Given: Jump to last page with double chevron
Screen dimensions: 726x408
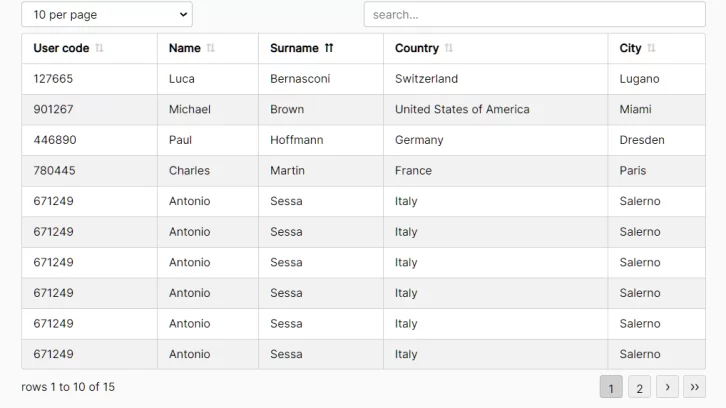Looking at the screenshot, I should click(694, 387).
